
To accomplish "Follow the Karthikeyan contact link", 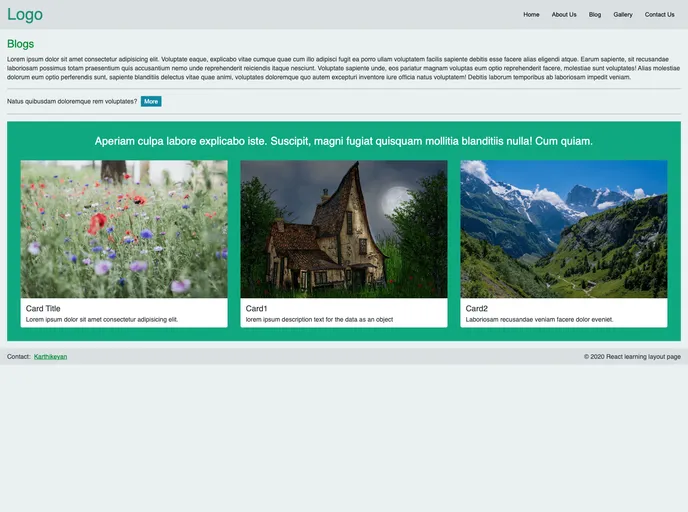I will (x=50, y=357).
